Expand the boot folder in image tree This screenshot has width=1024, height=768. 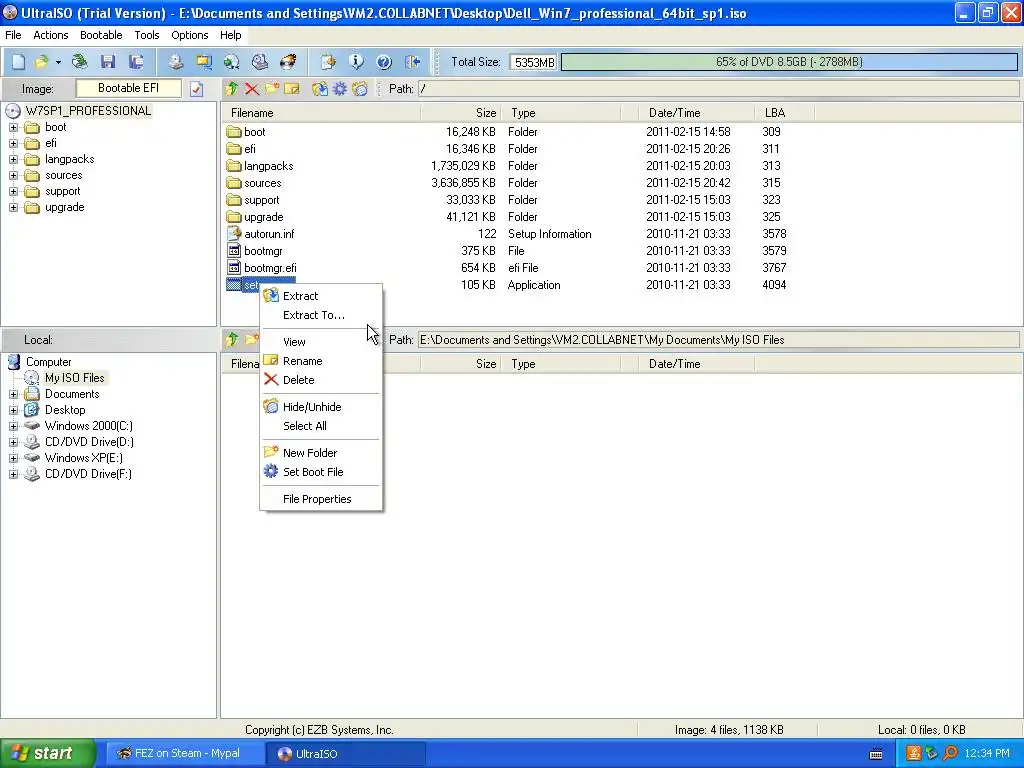(x=13, y=127)
